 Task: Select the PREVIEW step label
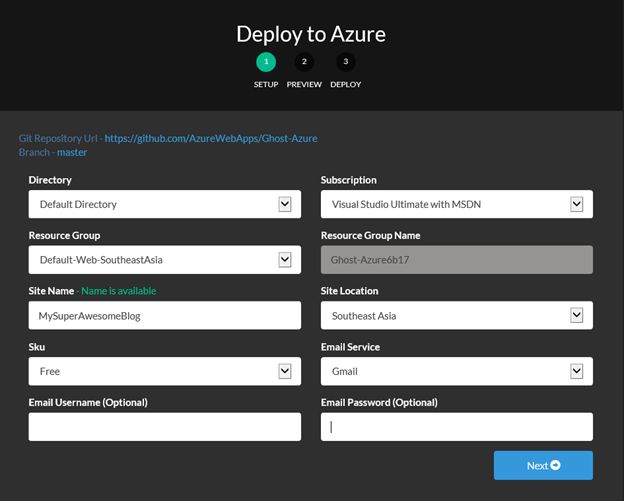pos(304,85)
